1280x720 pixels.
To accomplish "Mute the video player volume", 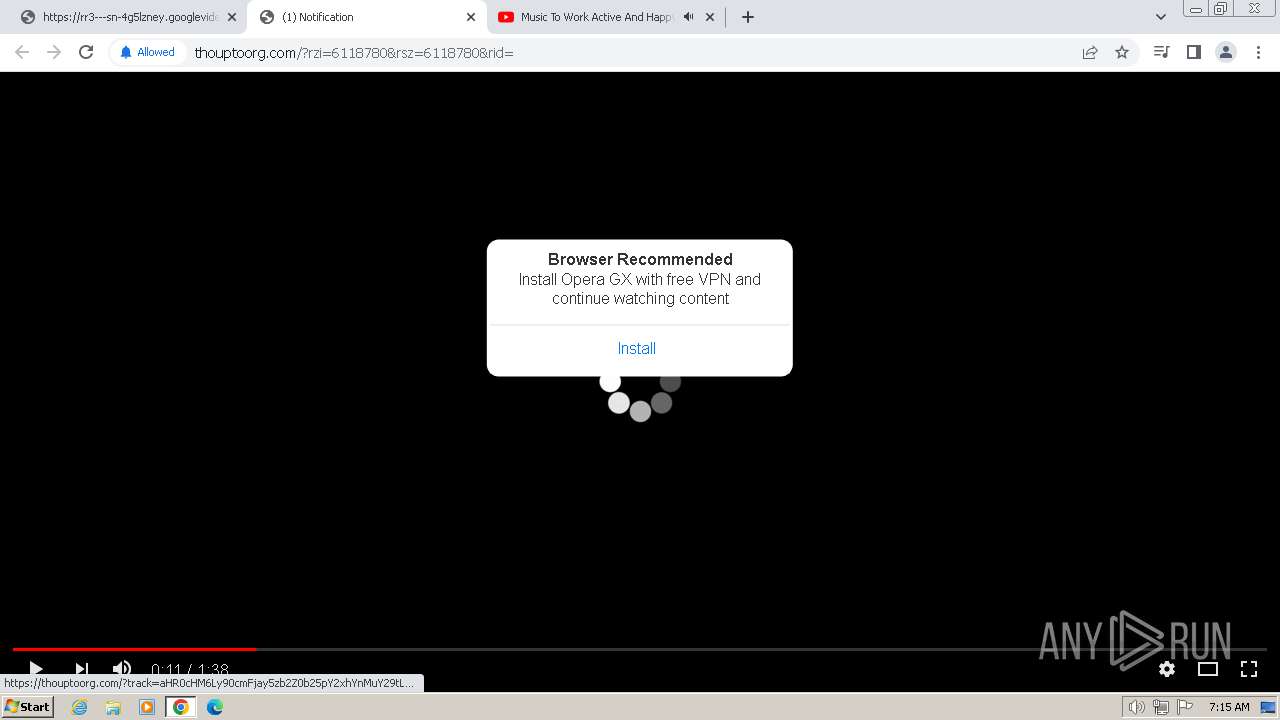I will pos(122,669).
